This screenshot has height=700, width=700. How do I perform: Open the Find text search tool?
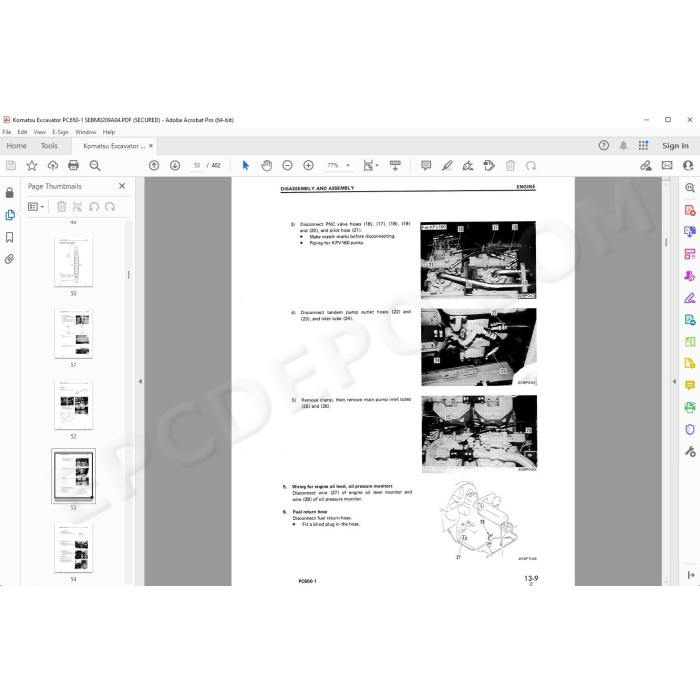95,166
